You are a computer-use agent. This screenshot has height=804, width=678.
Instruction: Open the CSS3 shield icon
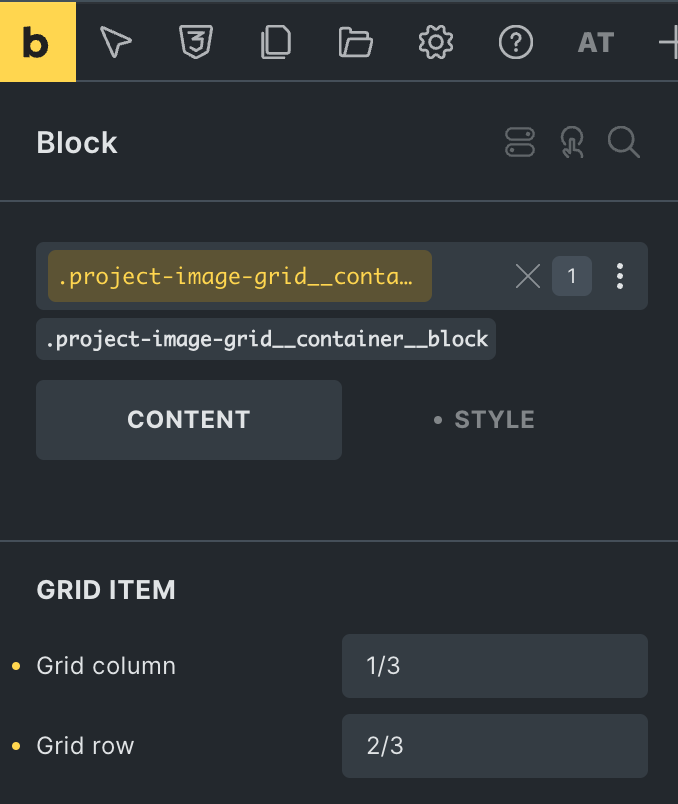click(196, 42)
